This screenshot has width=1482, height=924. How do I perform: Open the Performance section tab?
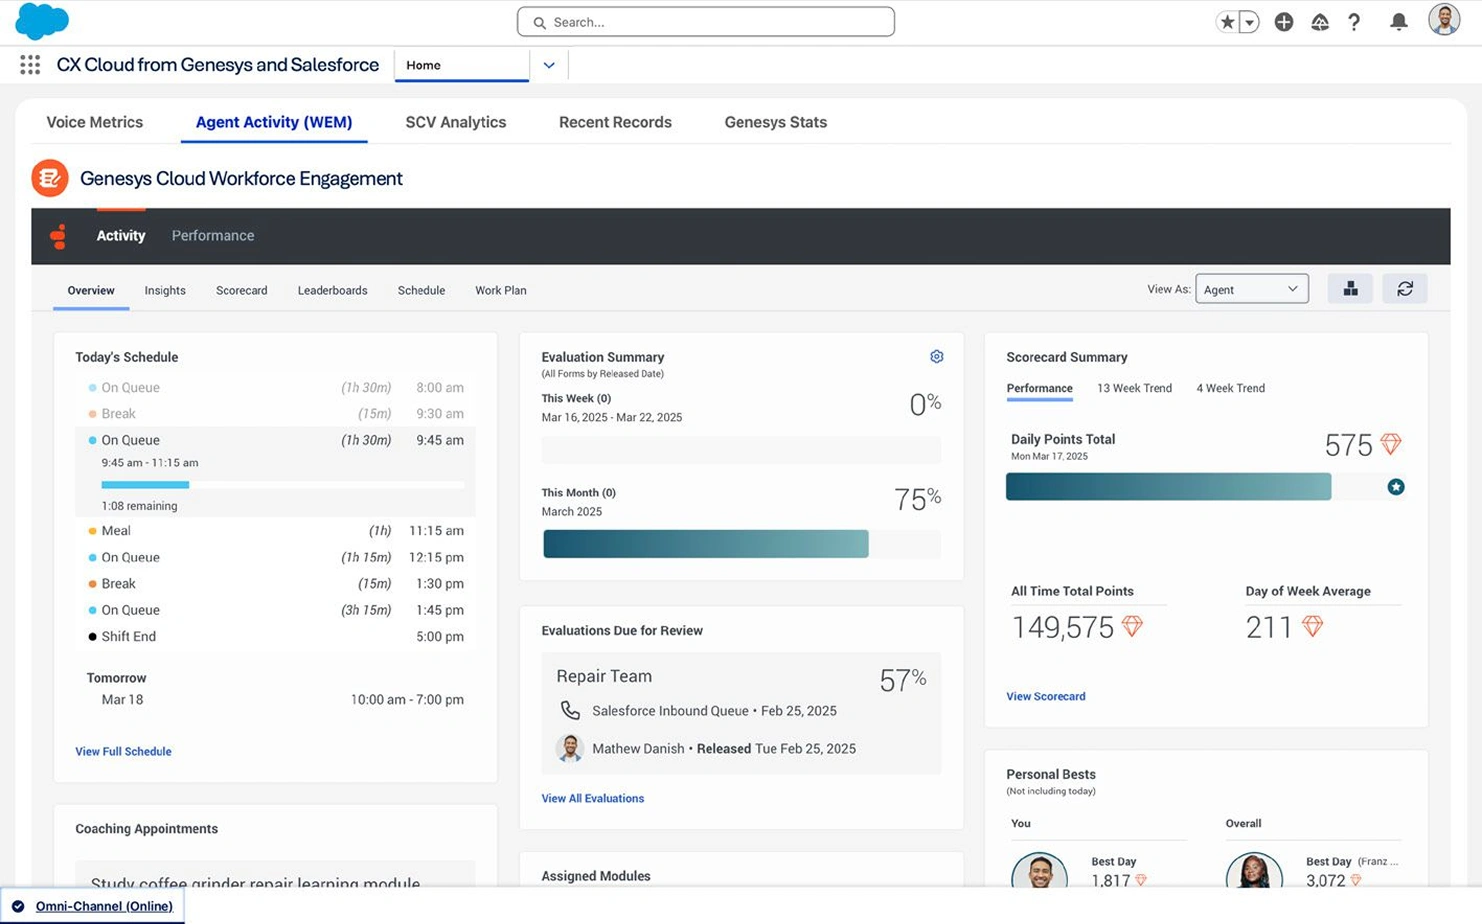[213, 236]
